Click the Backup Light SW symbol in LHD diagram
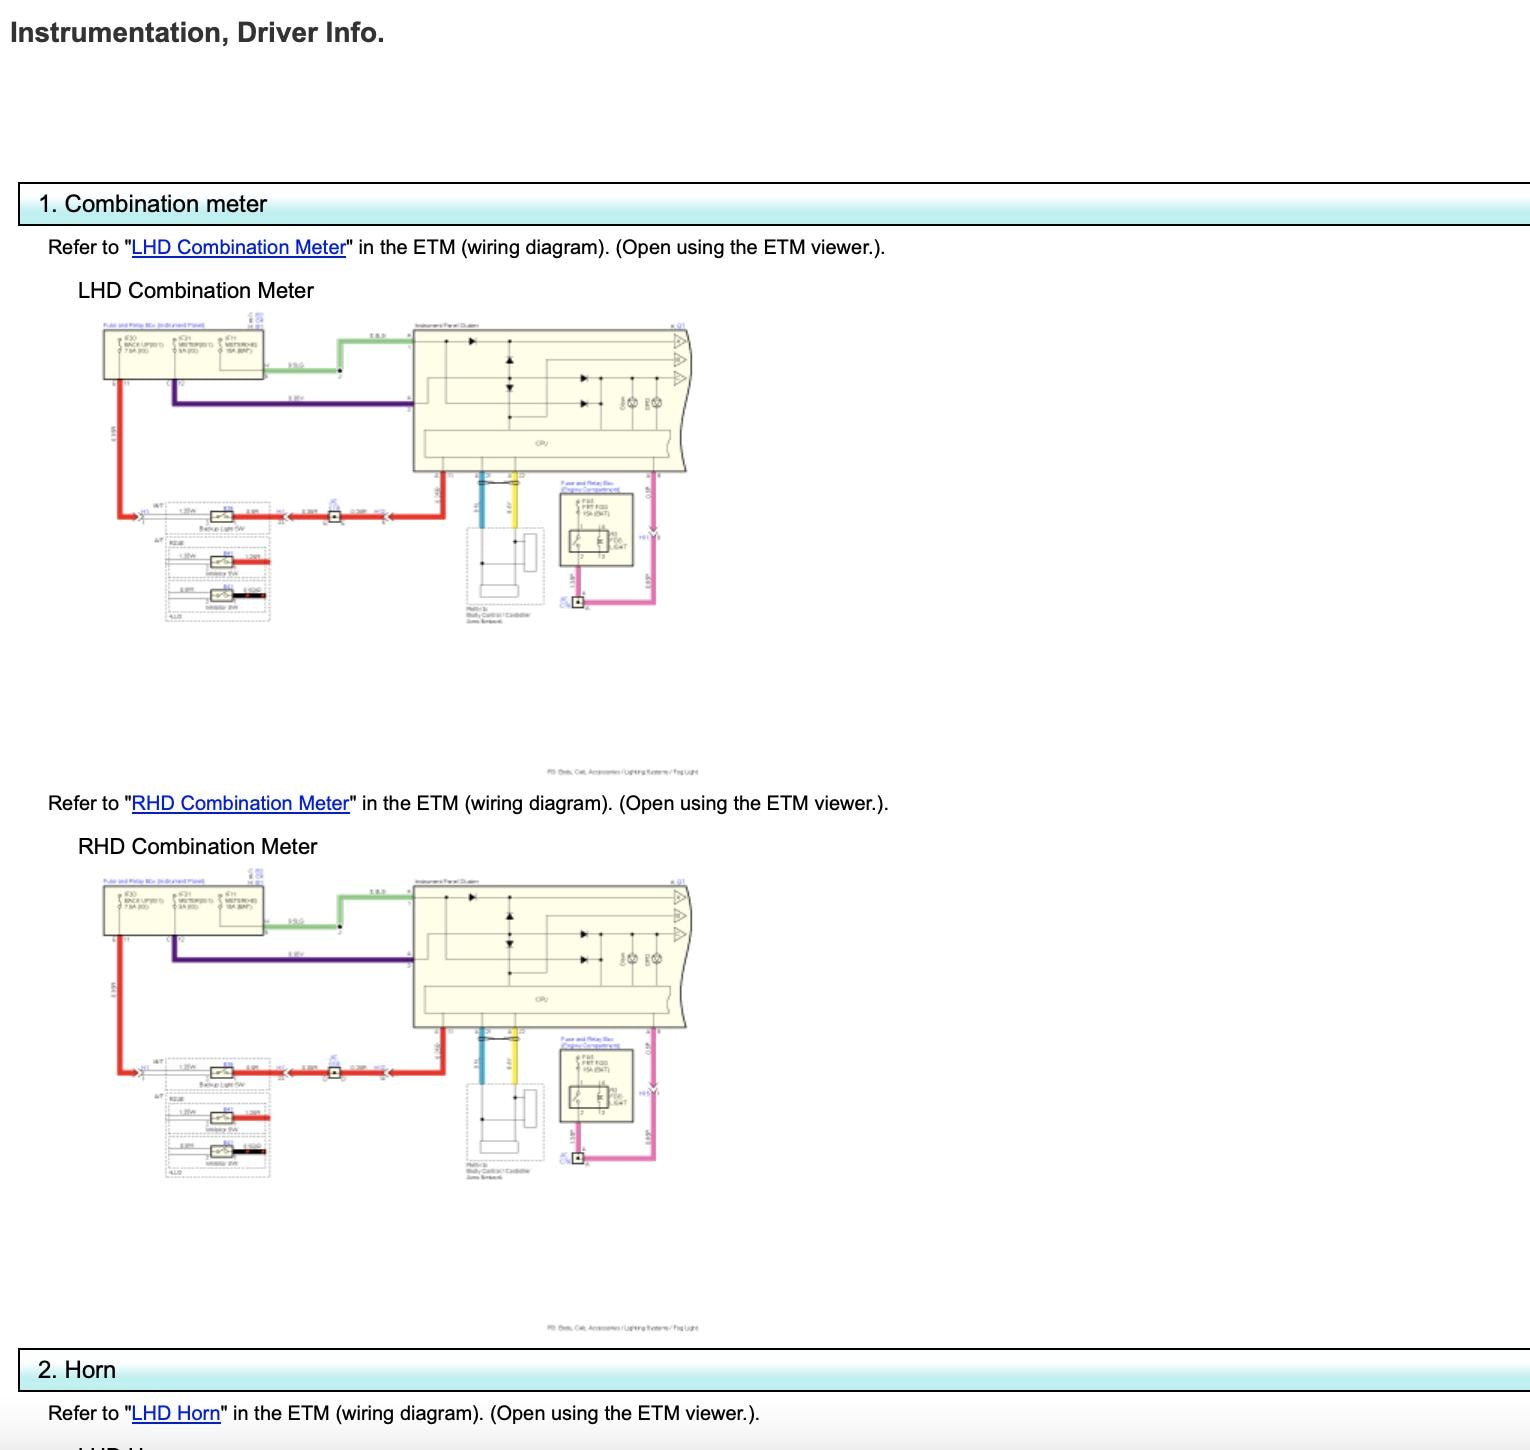1530x1450 pixels. [x=221, y=517]
